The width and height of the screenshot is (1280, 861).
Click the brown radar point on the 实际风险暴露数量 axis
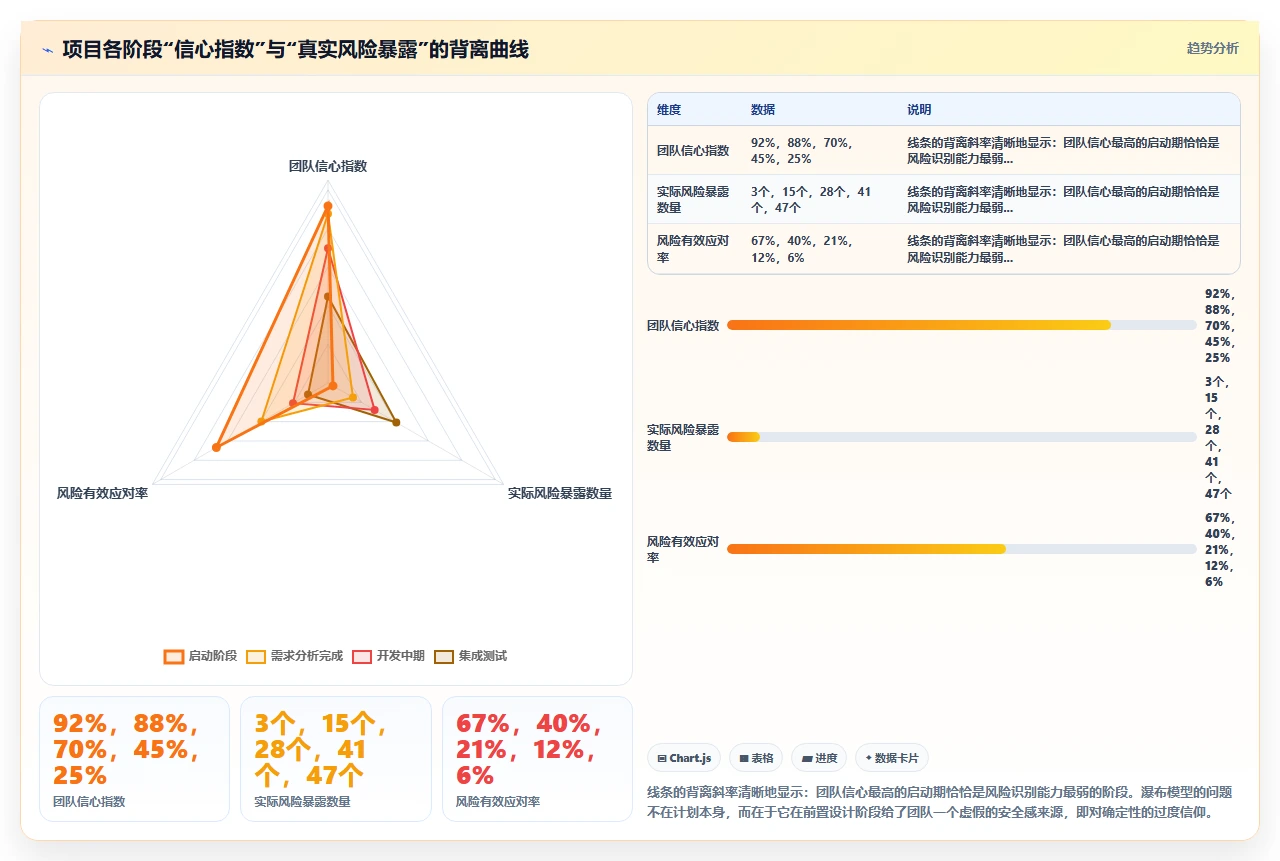(x=396, y=422)
